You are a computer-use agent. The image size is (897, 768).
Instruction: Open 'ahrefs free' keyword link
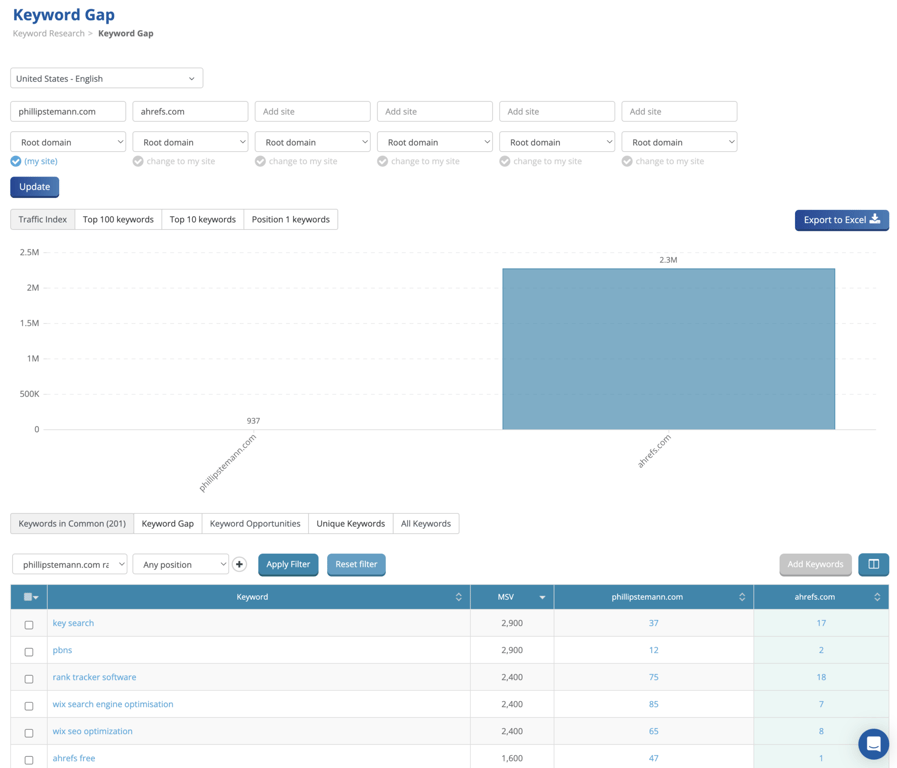pos(74,758)
